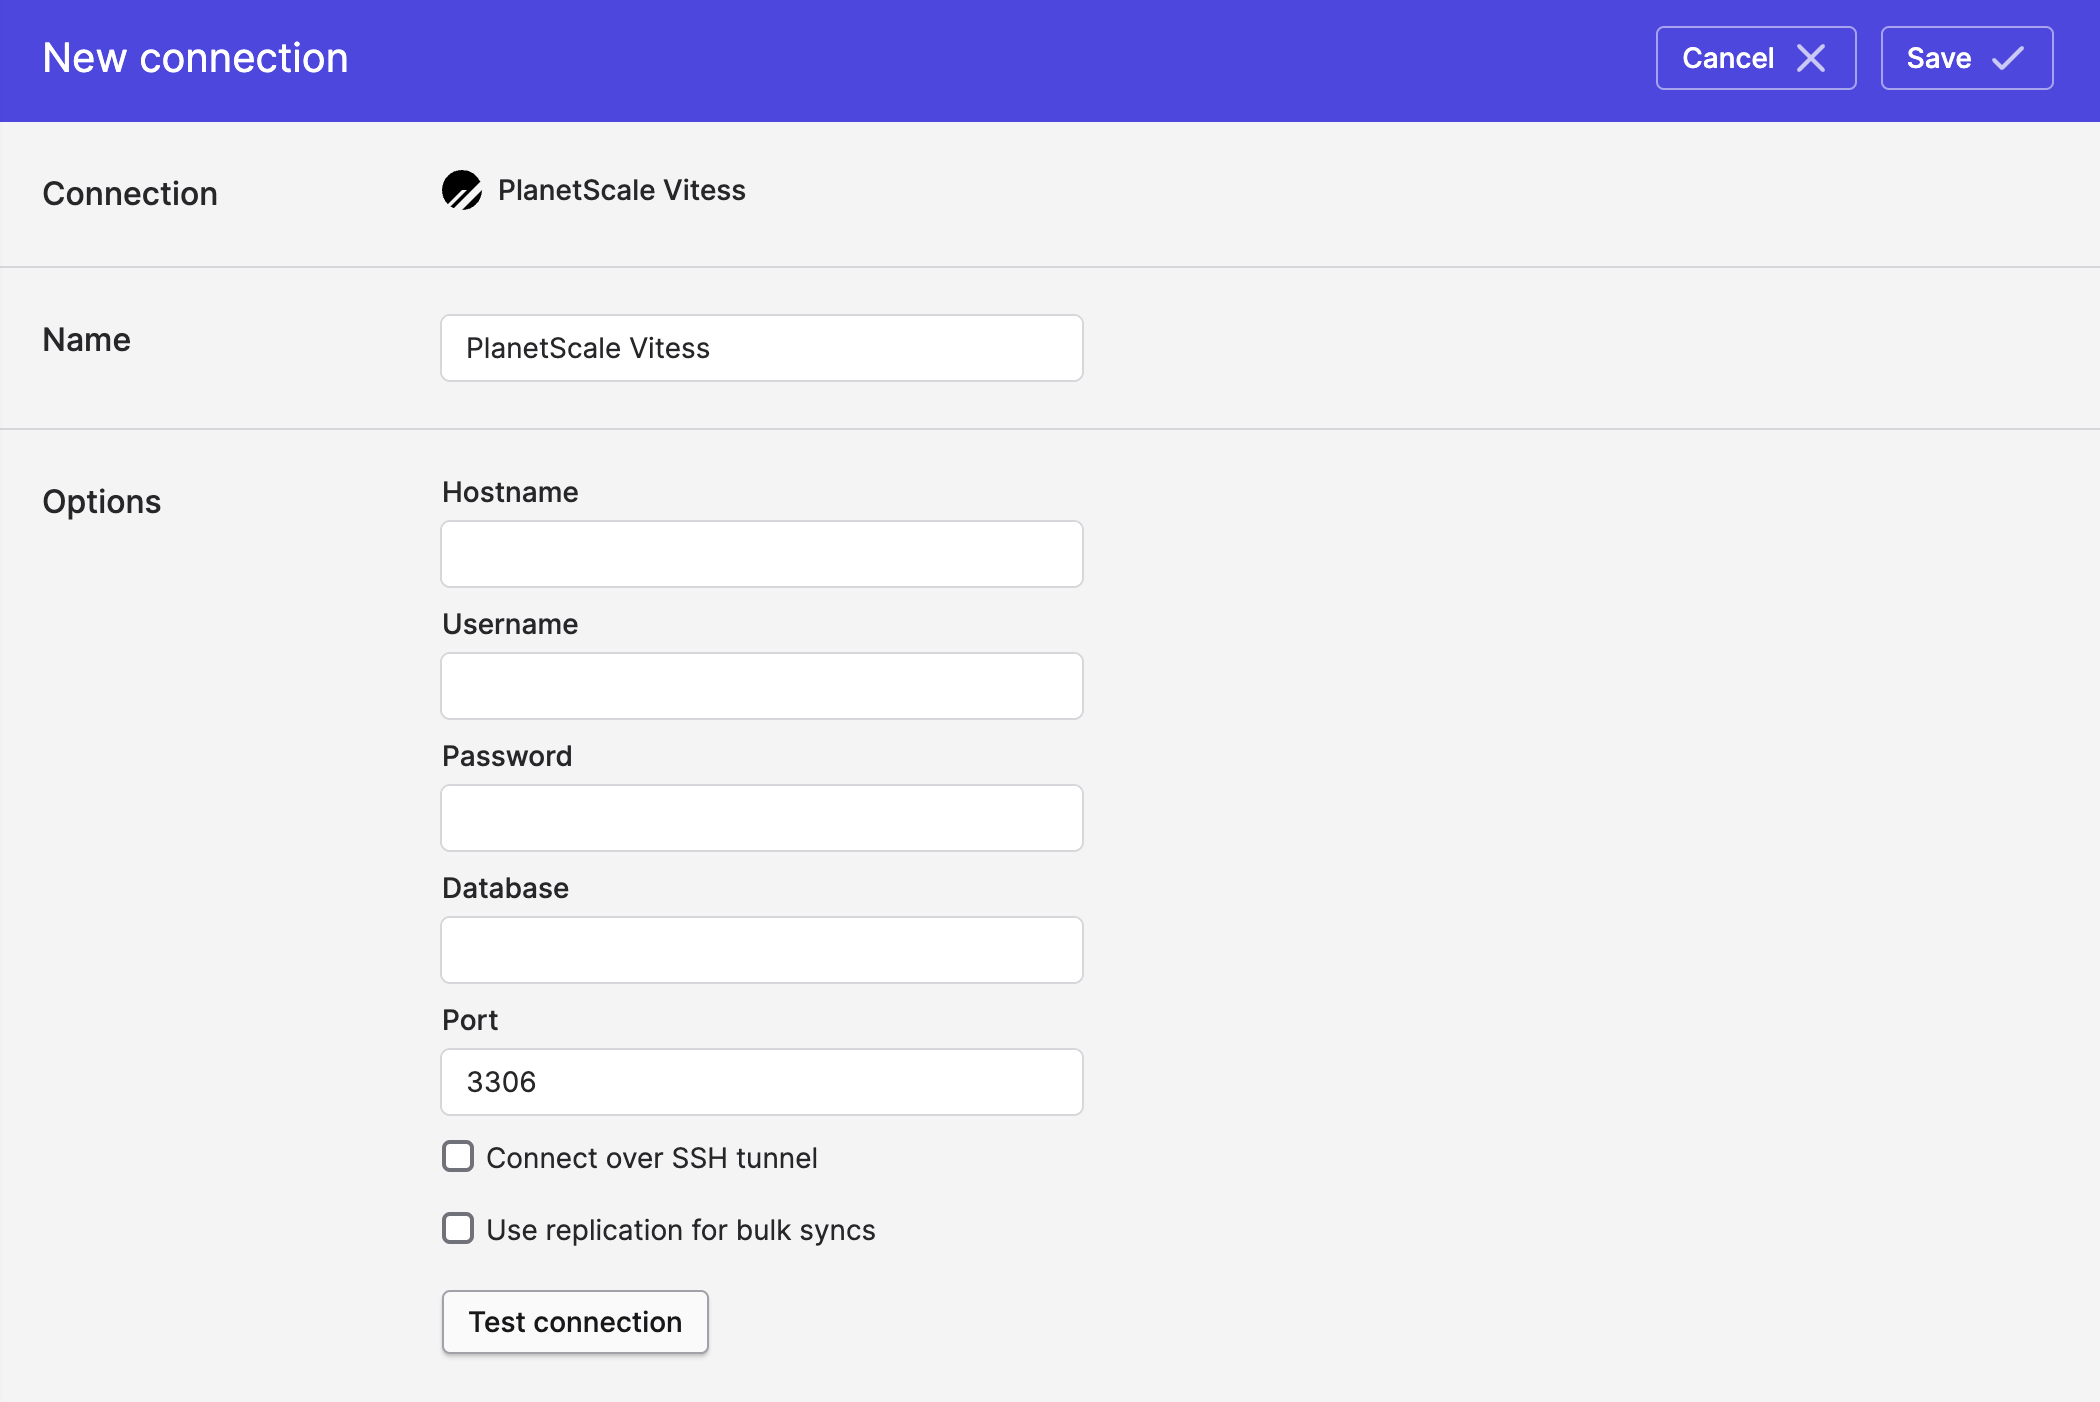Select the Username input field
Viewport: 2100px width, 1402px height.
click(x=762, y=686)
